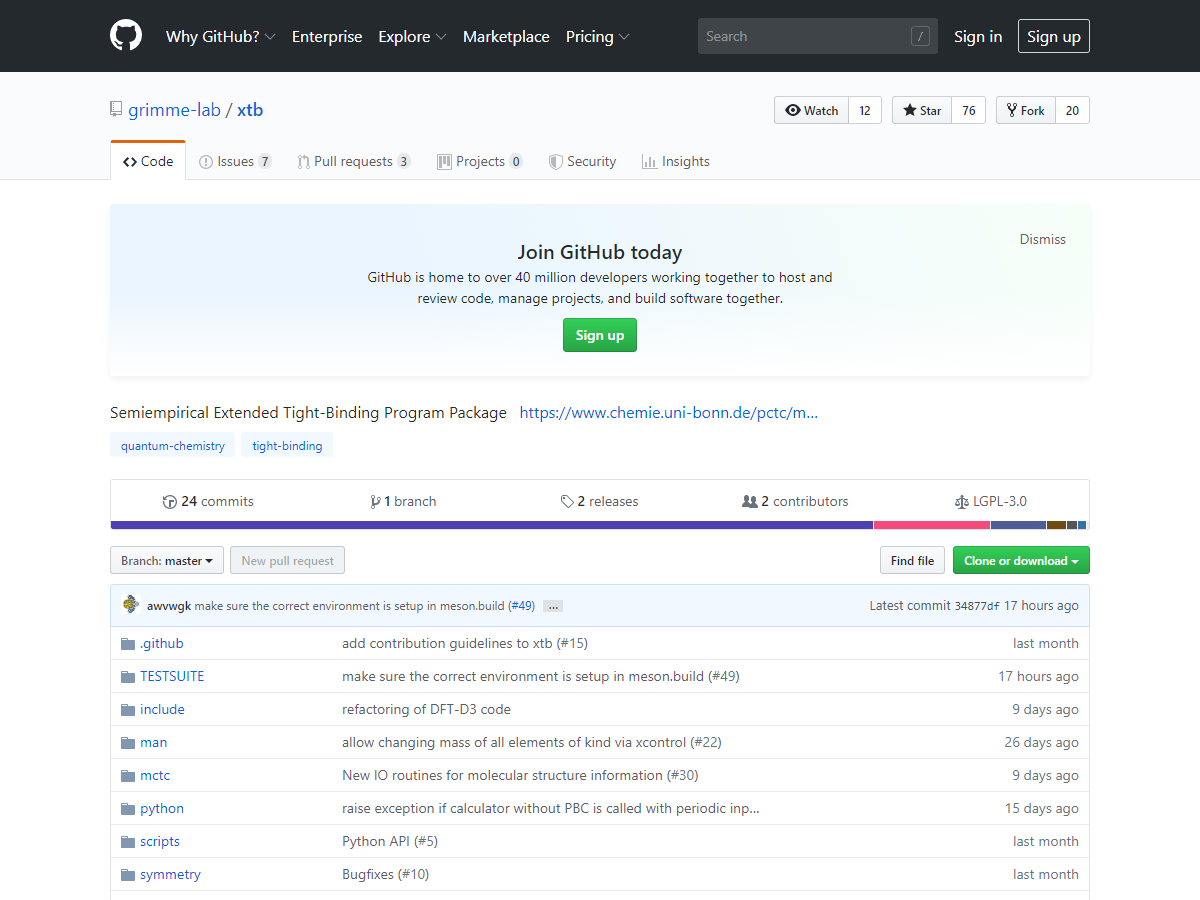Click the contributors people icon

click(x=749, y=502)
